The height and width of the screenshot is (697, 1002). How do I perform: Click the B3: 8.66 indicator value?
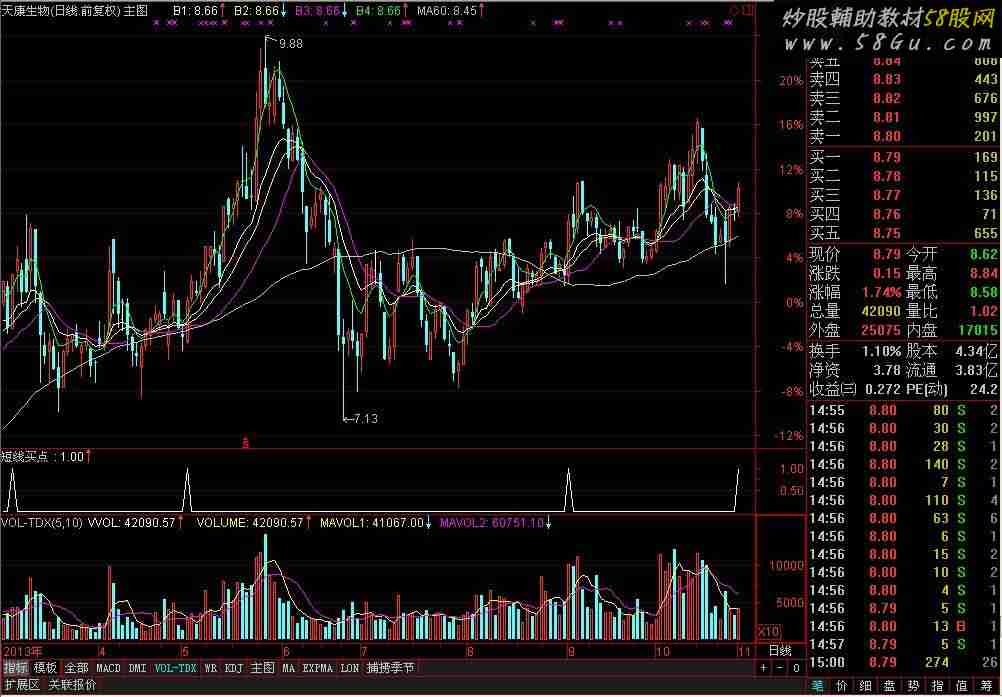(x=317, y=10)
